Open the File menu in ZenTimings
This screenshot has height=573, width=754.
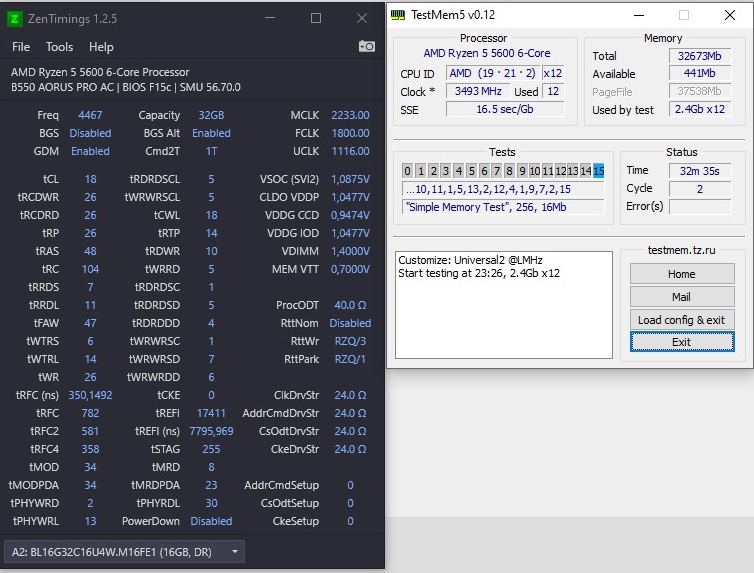coord(21,47)
